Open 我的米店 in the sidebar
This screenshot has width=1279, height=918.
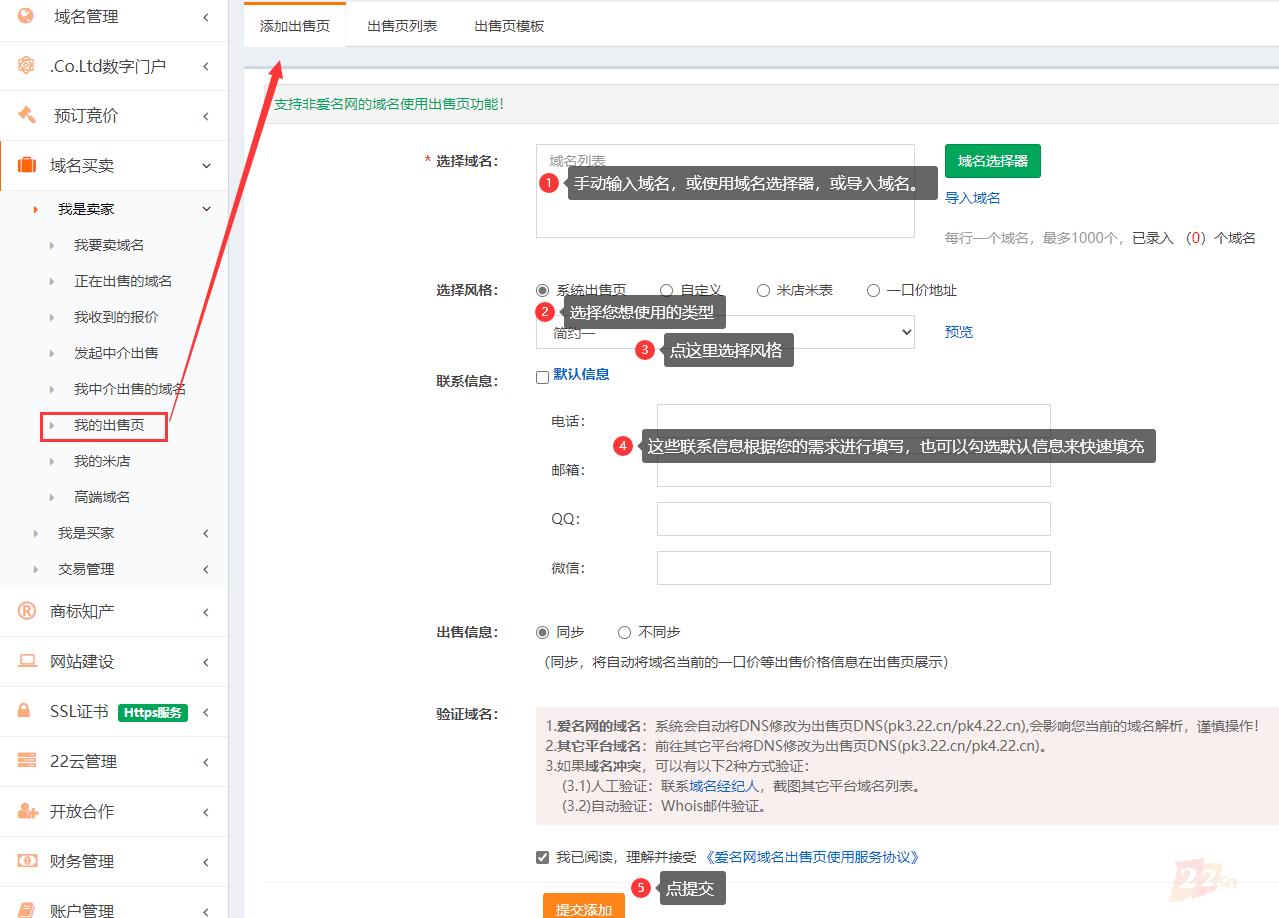(x=102, y=461)
